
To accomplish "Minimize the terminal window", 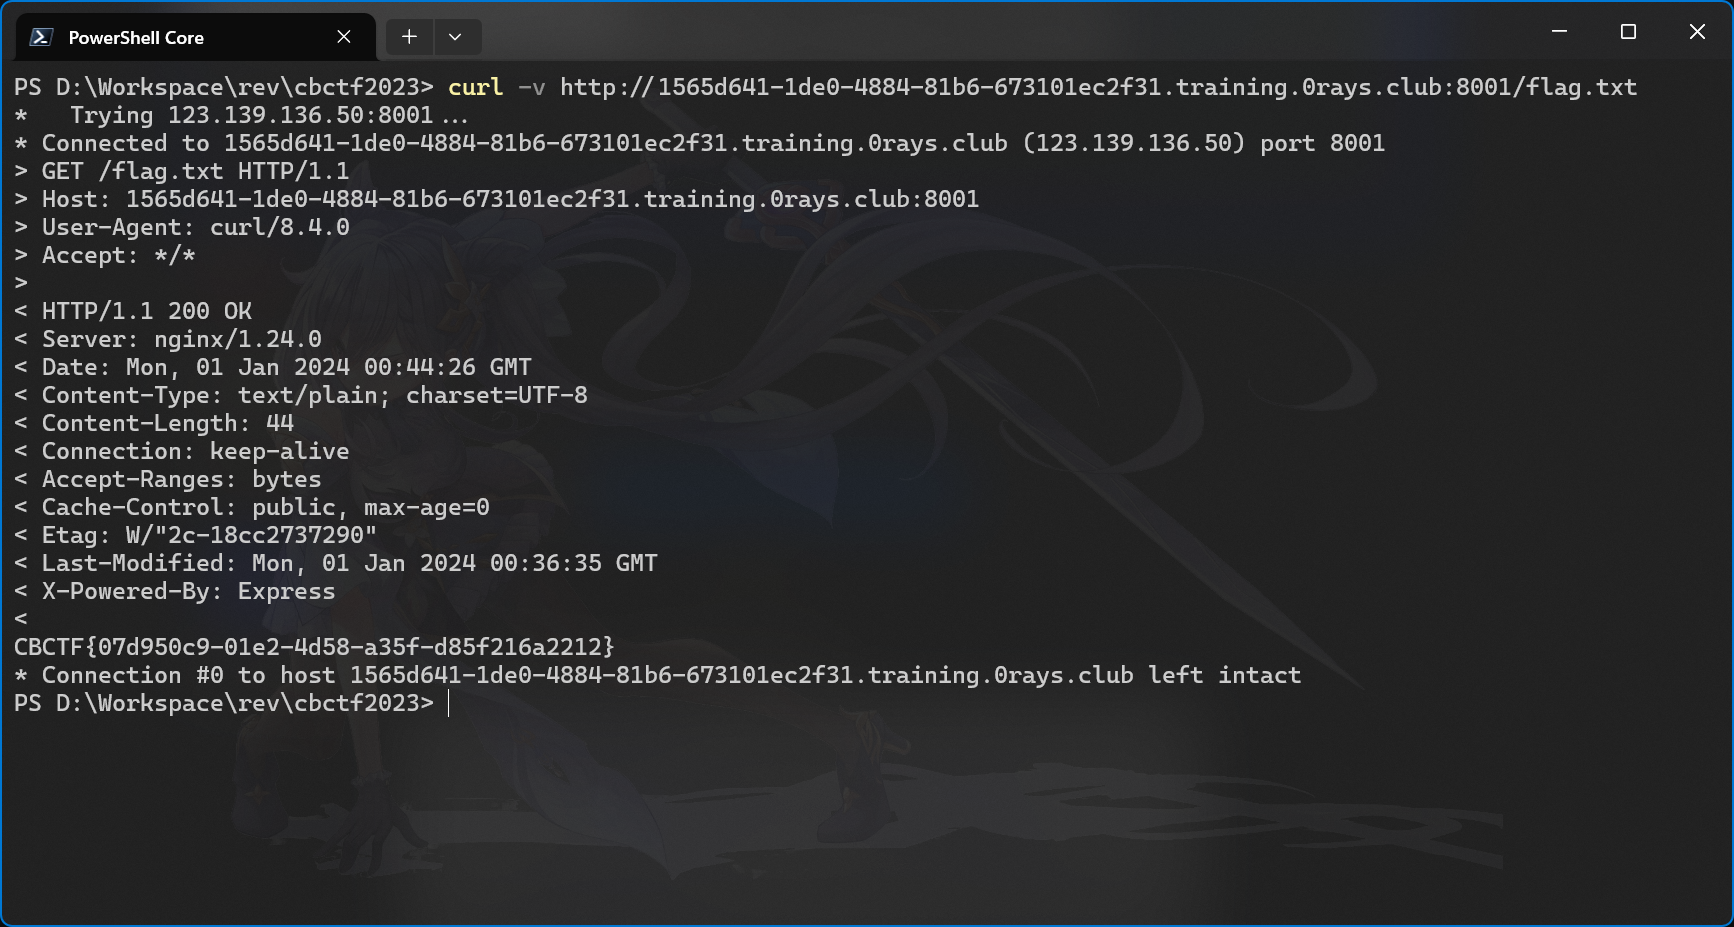I will click(x=1559, y=32).
